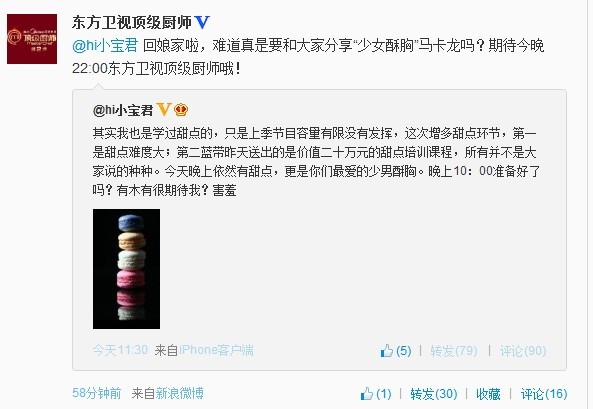Click the 东方卫视顶级厨师 profile avatar

[32, 39]
